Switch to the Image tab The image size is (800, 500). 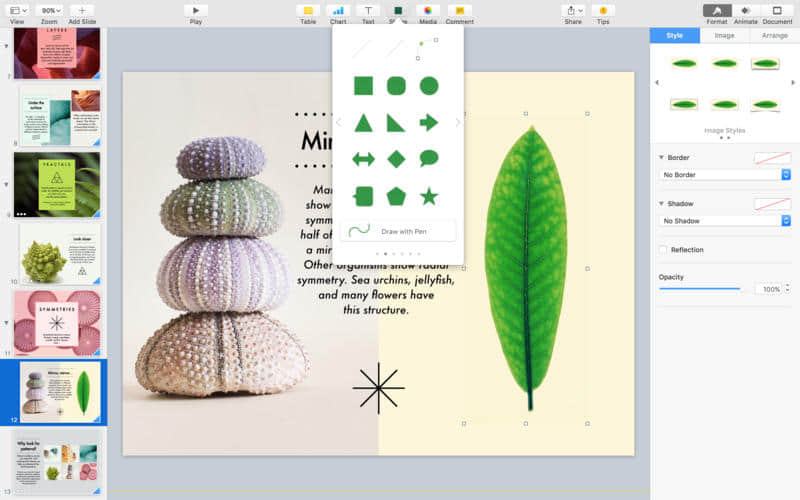coord(724,35)
